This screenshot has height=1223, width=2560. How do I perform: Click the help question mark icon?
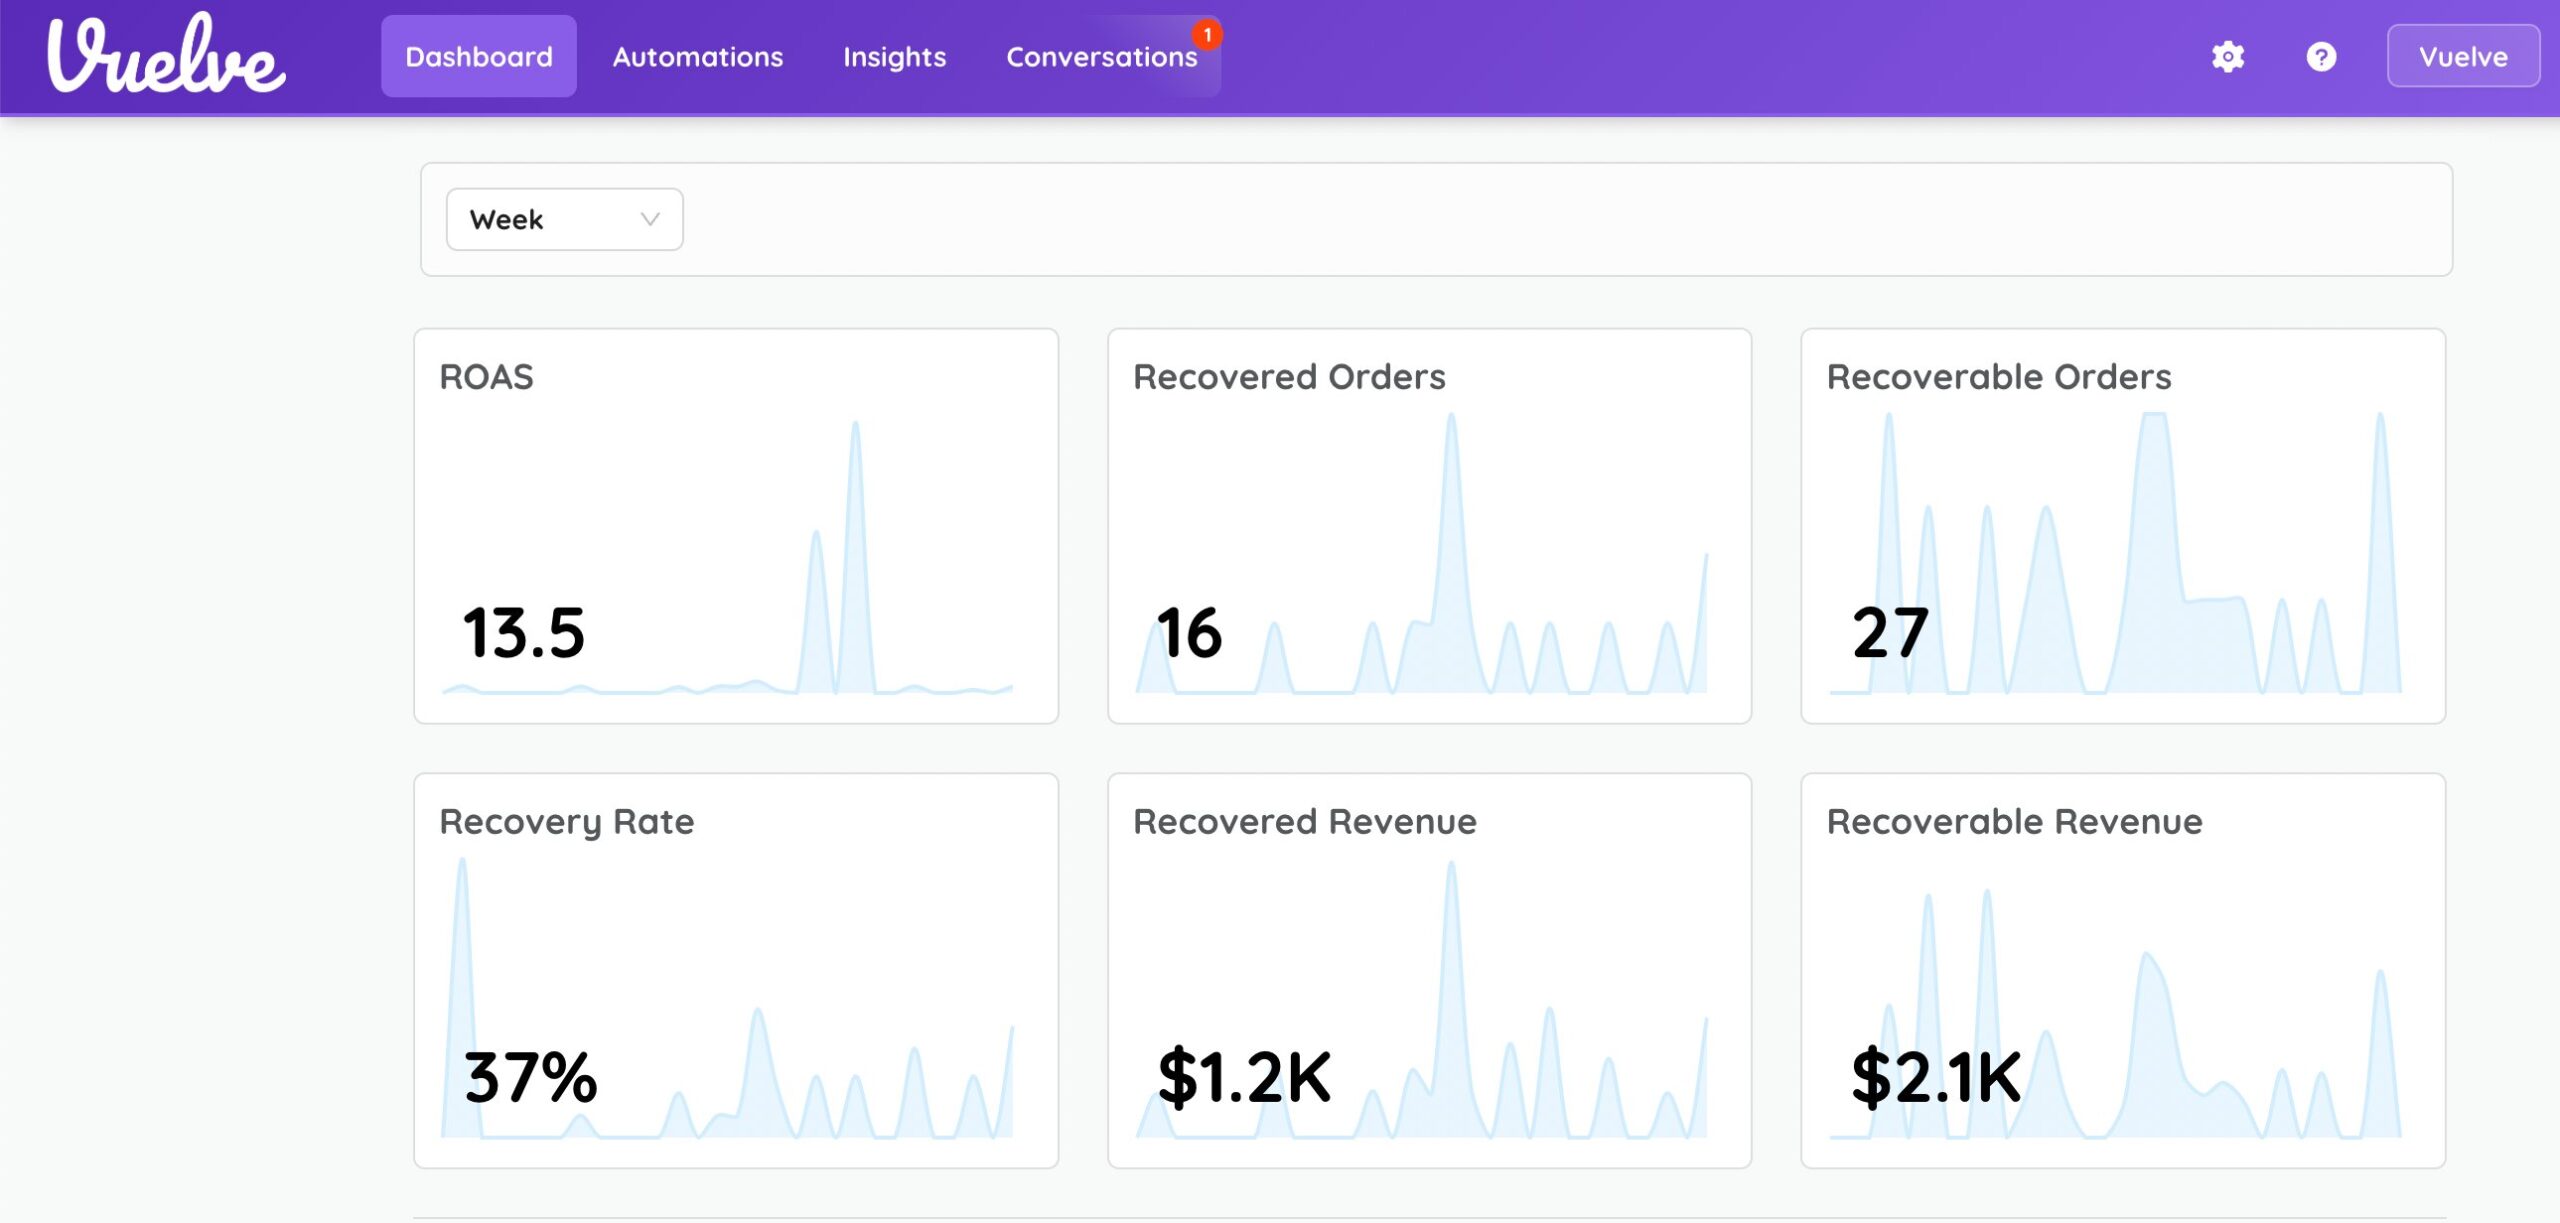[2320, 57]
